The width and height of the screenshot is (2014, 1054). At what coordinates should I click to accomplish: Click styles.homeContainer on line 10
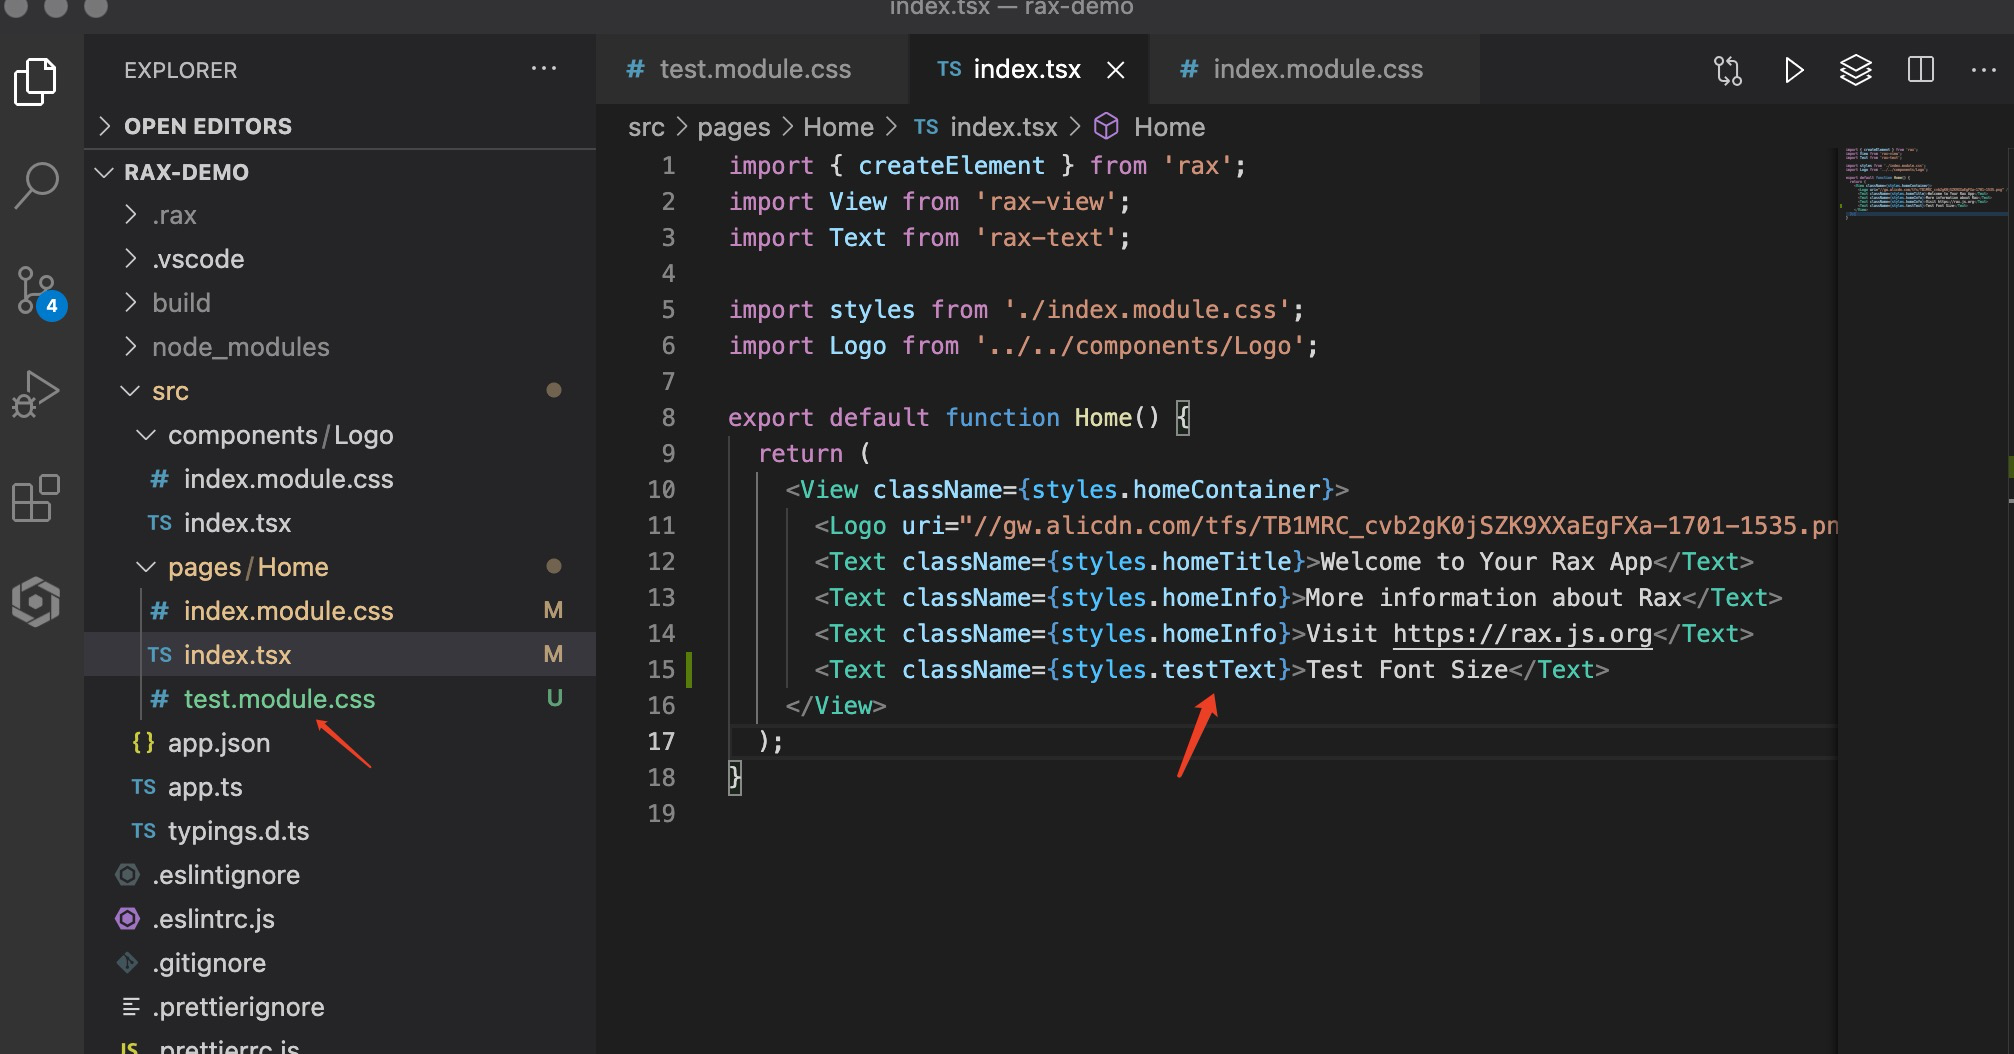[1176, 490]
